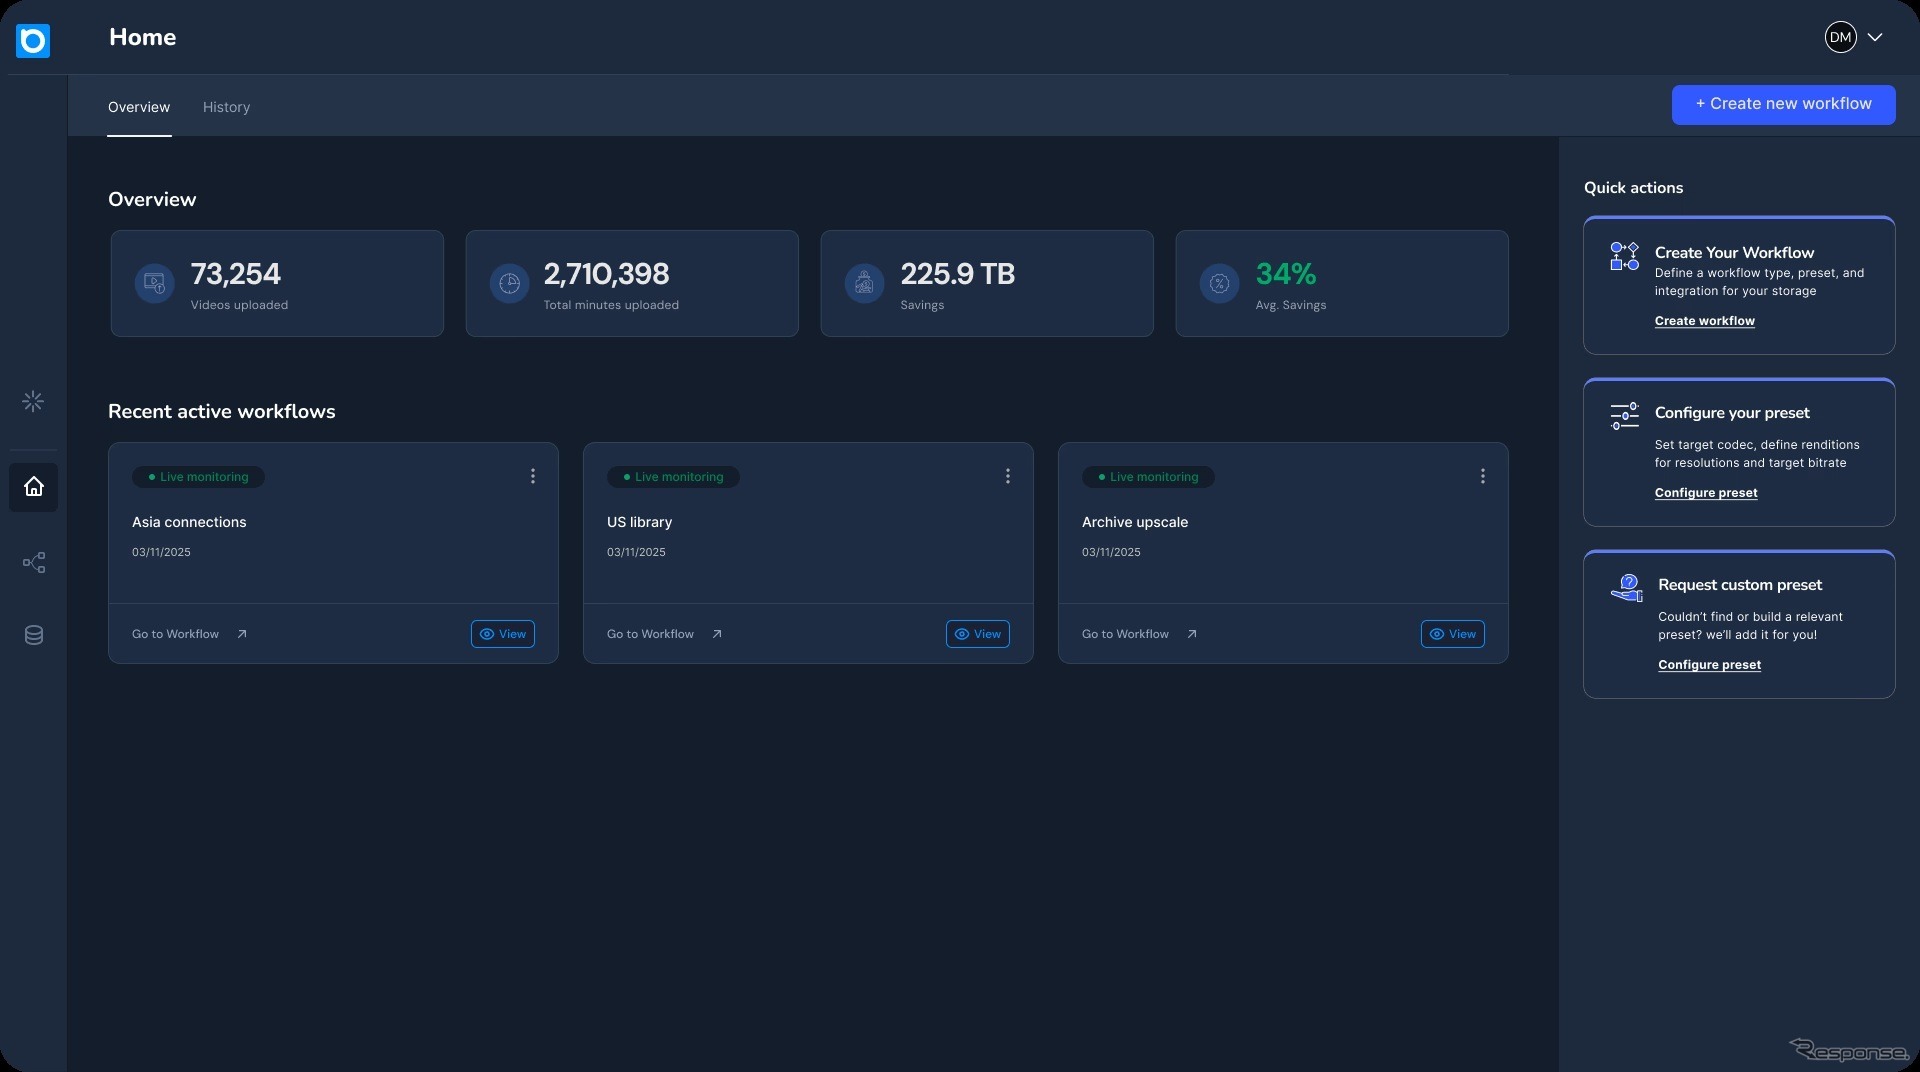The height and width of the screenshot is (1072, 1920).
Task: Open three-dot menu for Archive upscale
Action: tap(1483, 477)
